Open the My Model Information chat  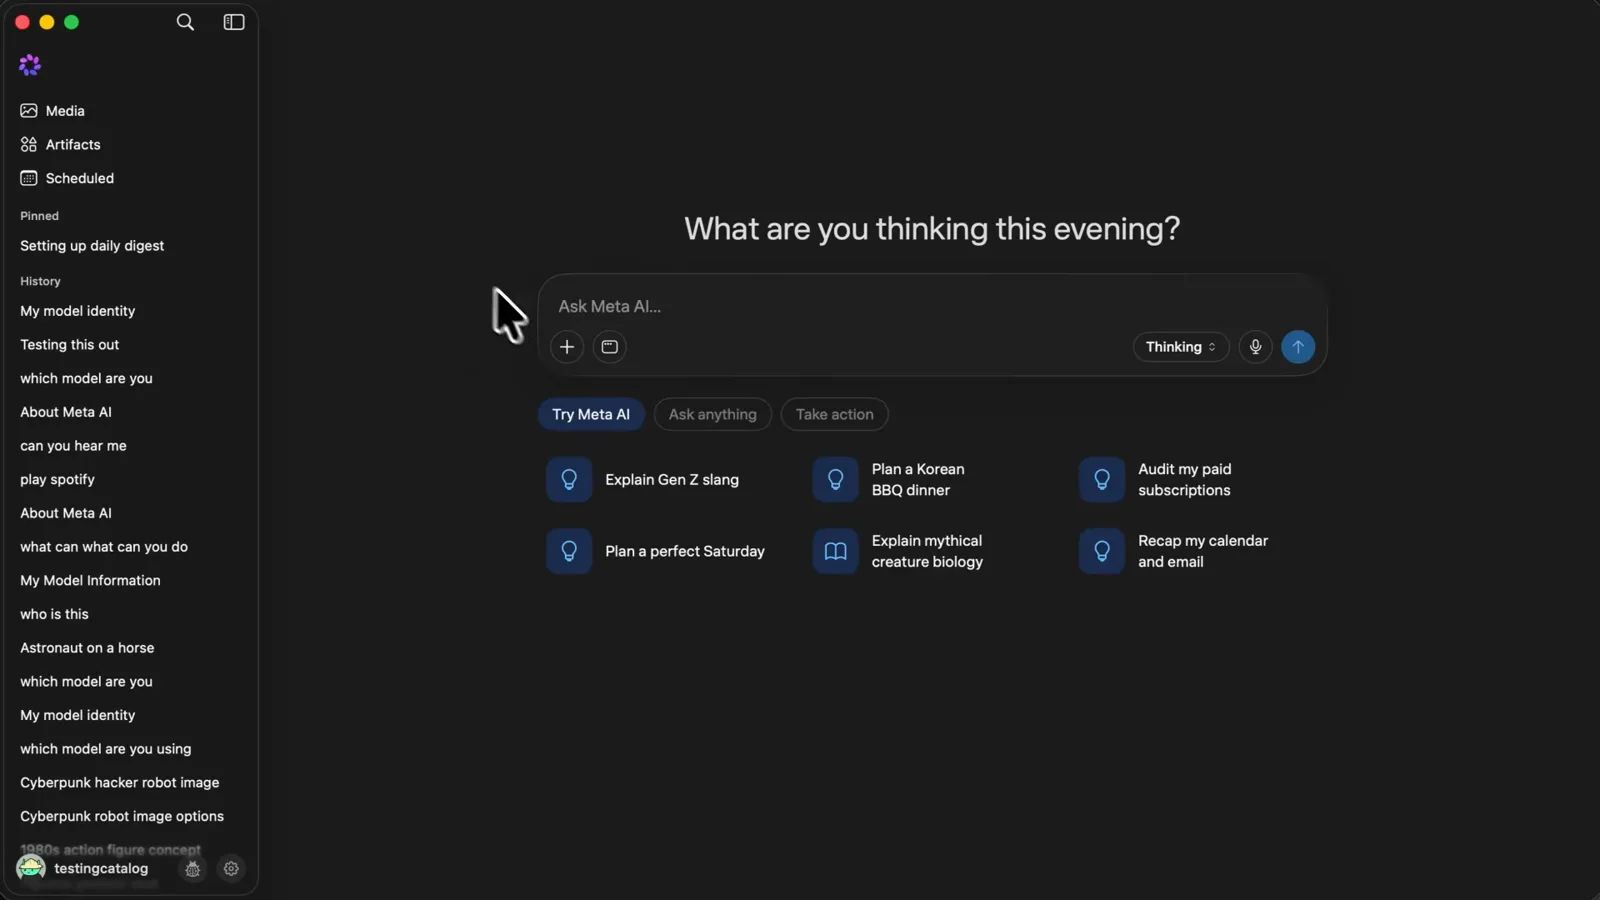[x=90, y=581]
